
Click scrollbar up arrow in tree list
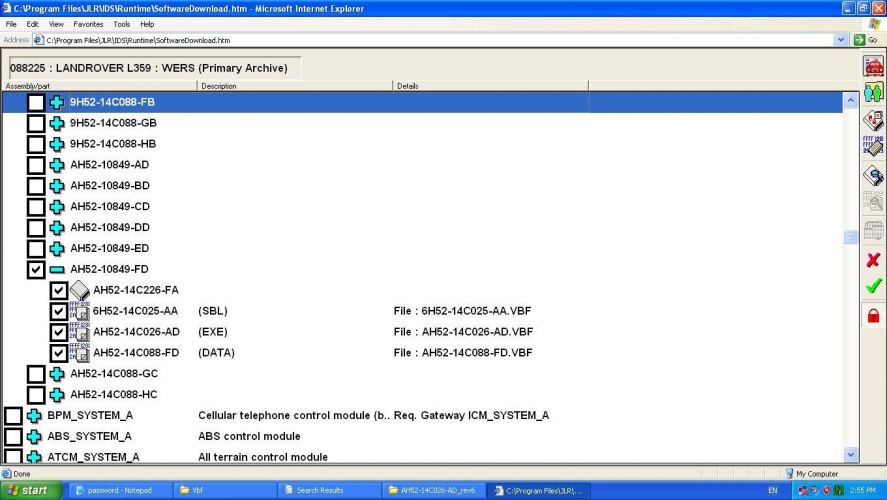click(850, 101)
